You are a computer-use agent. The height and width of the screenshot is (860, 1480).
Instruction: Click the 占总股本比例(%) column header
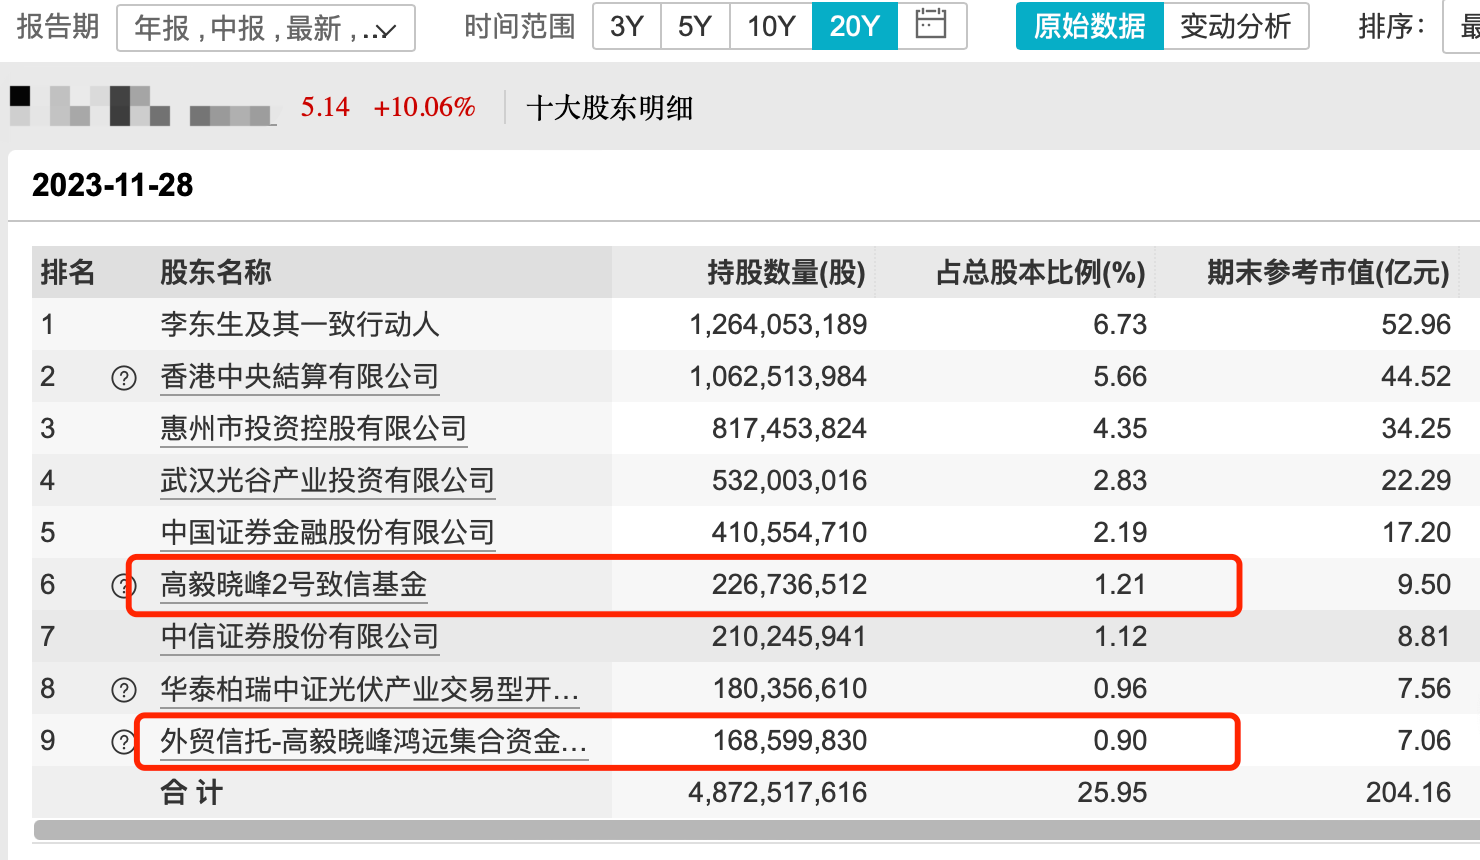pos(1041,272)
